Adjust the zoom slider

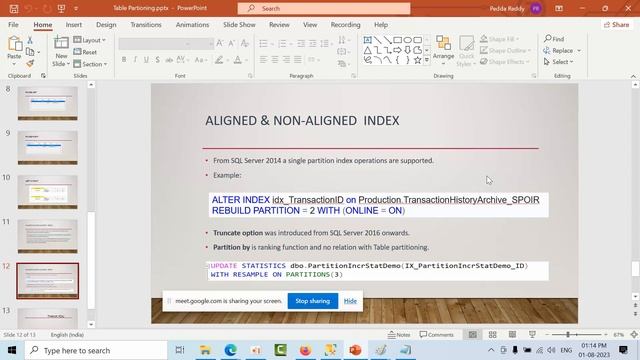coord(568,335)
